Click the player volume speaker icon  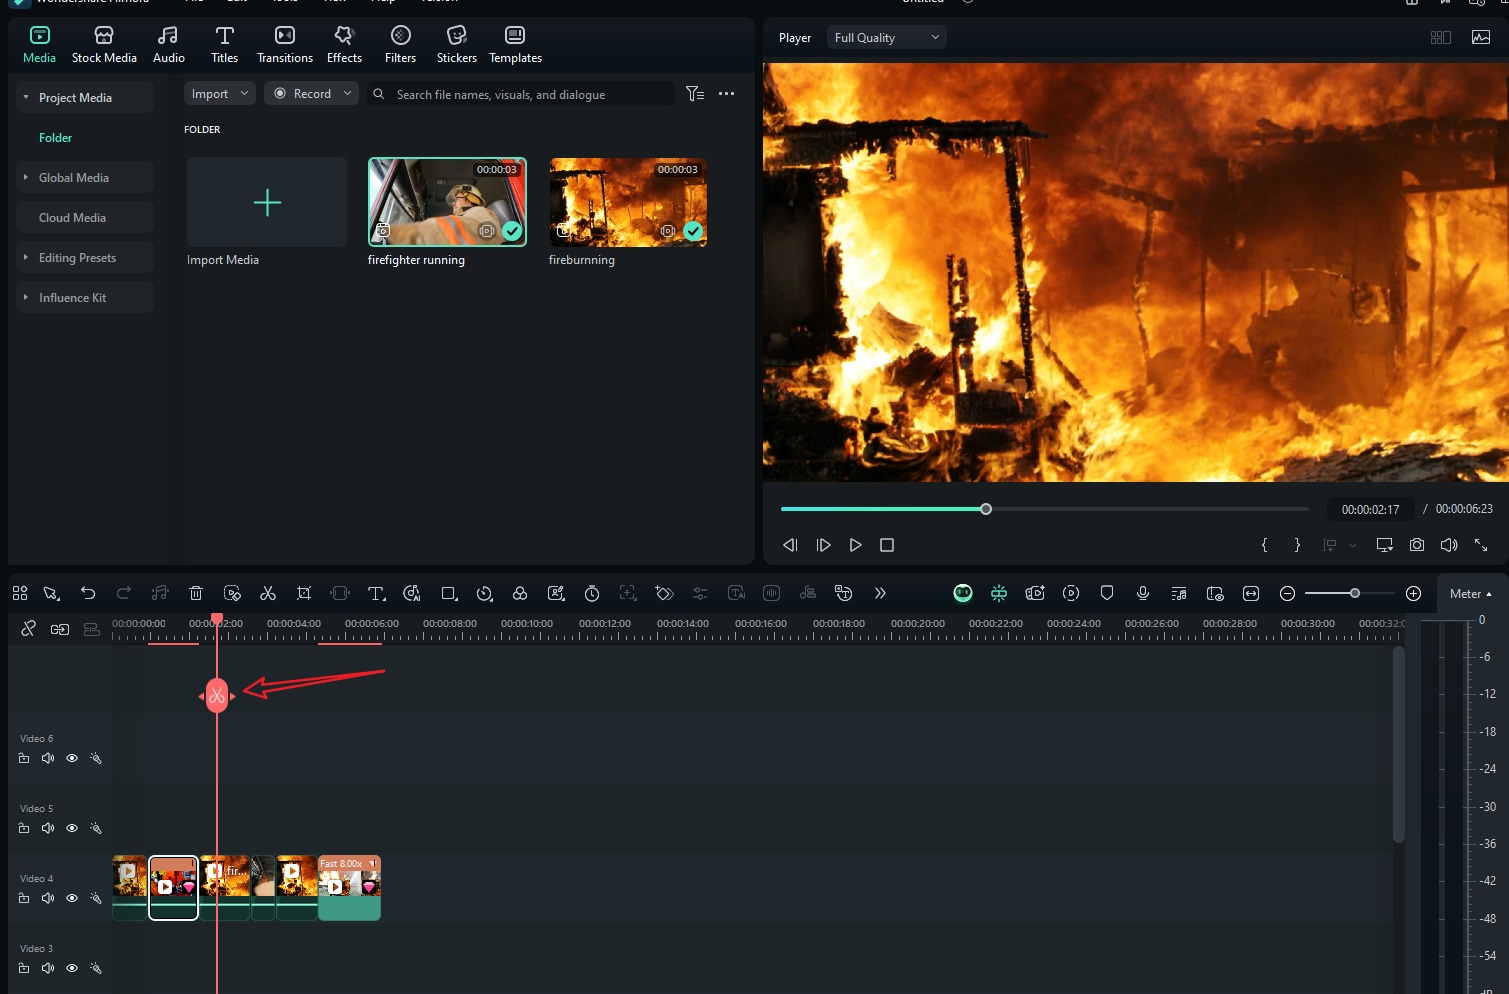(1449, 545)
